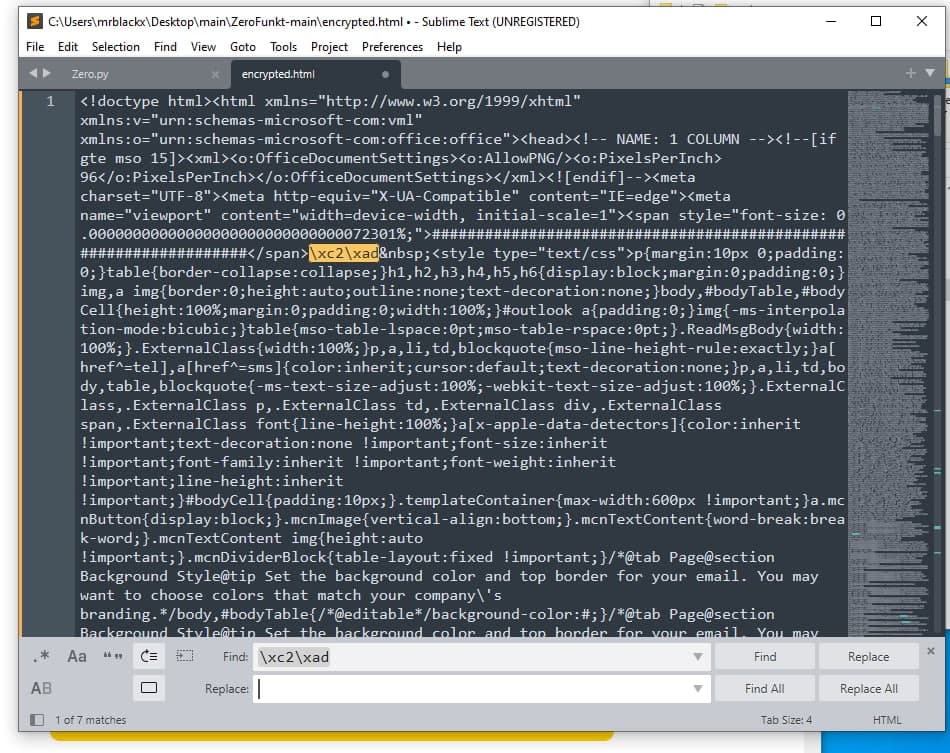This screenshot has height=753, width=950.
Task: Switch to the Zero.py tab
Action: [x=90, y=74]
